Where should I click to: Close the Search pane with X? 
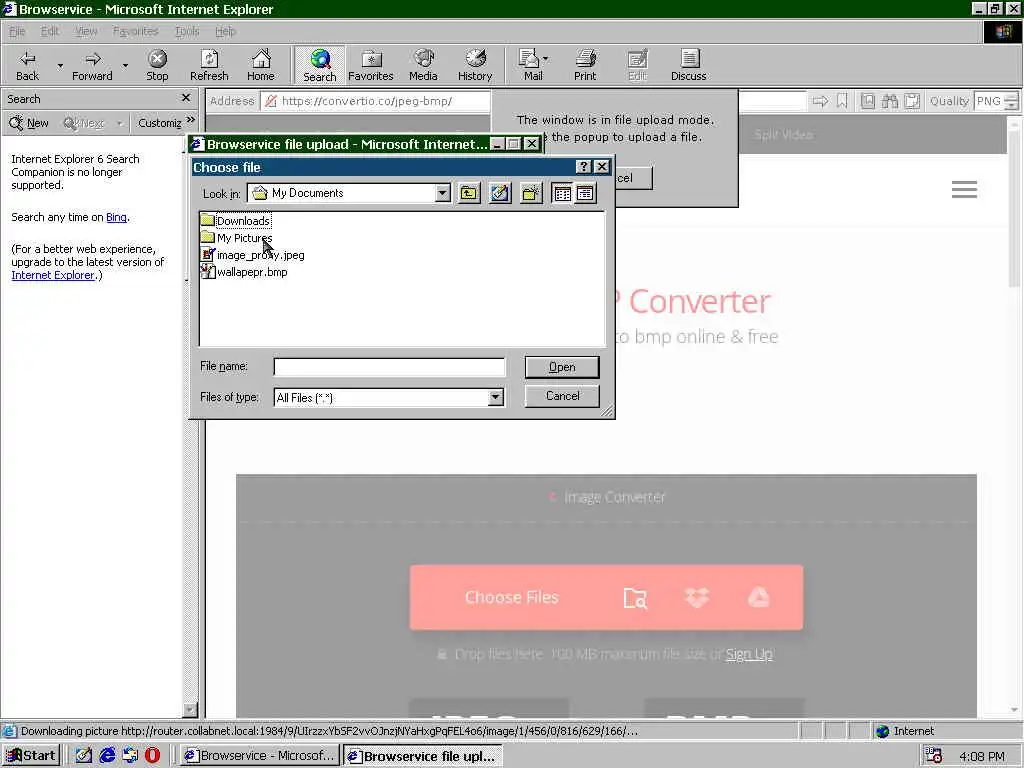tap(185, 98)
